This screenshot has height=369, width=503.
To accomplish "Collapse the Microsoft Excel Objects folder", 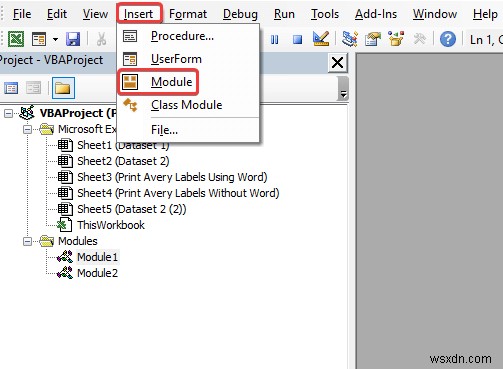I will [x=28, y=129].
